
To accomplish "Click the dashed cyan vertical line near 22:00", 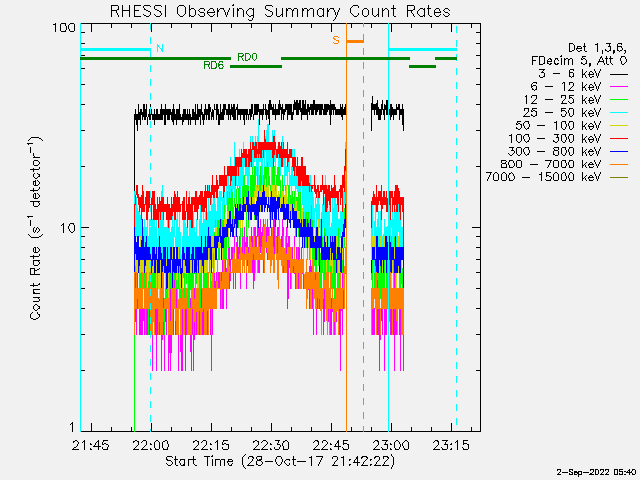I will tap(151, 227).
